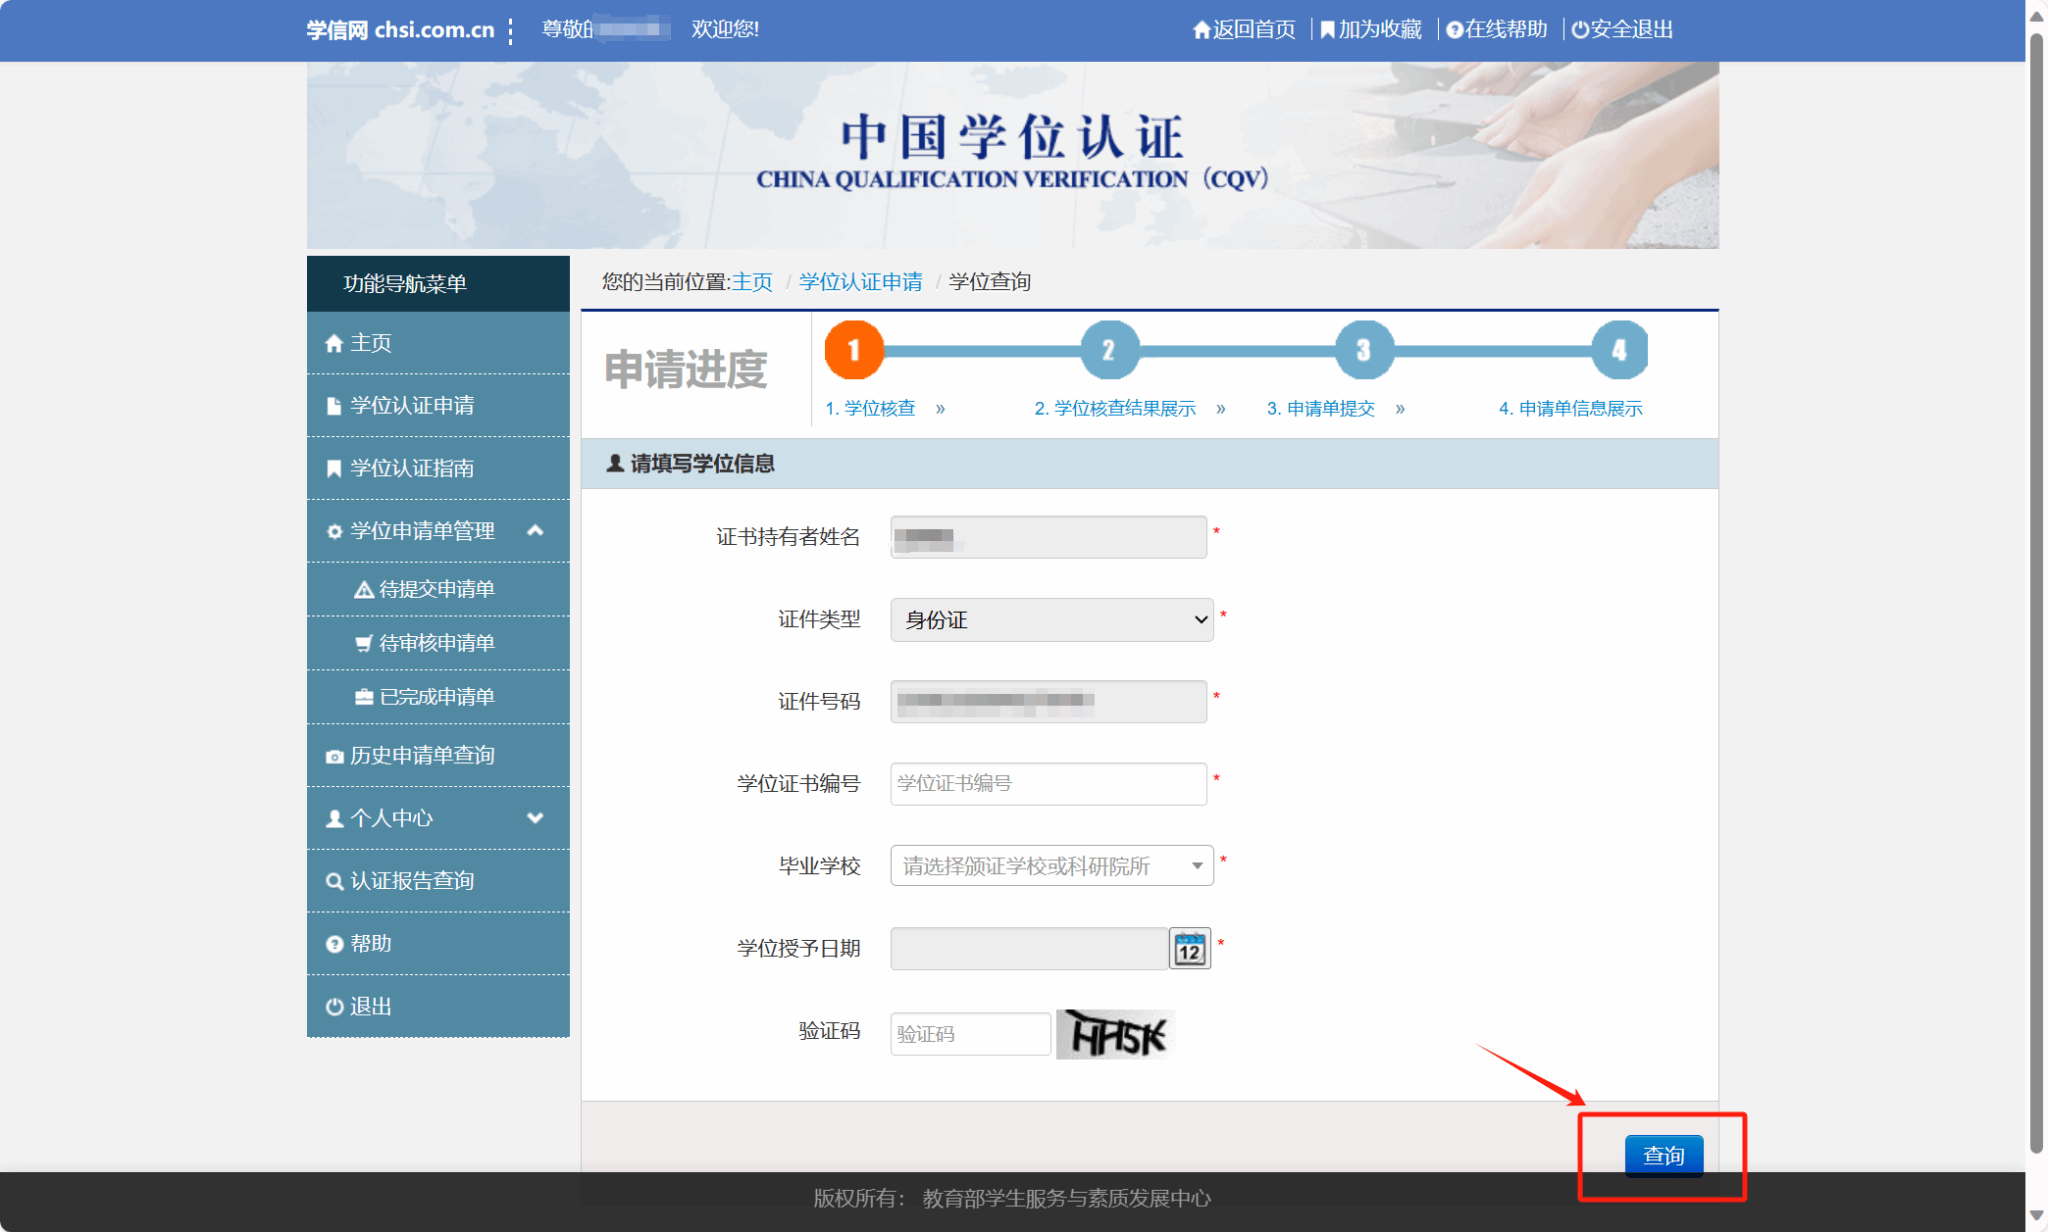Follow the 主页 breadcrumb link
2048x1232 pixels.
tap(752, 282)
